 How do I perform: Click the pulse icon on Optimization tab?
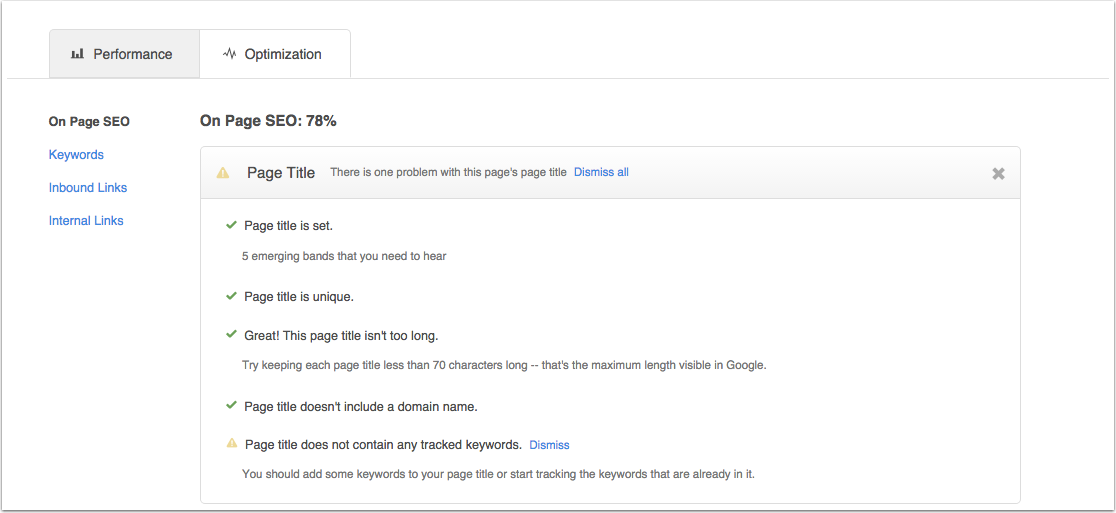229,53
